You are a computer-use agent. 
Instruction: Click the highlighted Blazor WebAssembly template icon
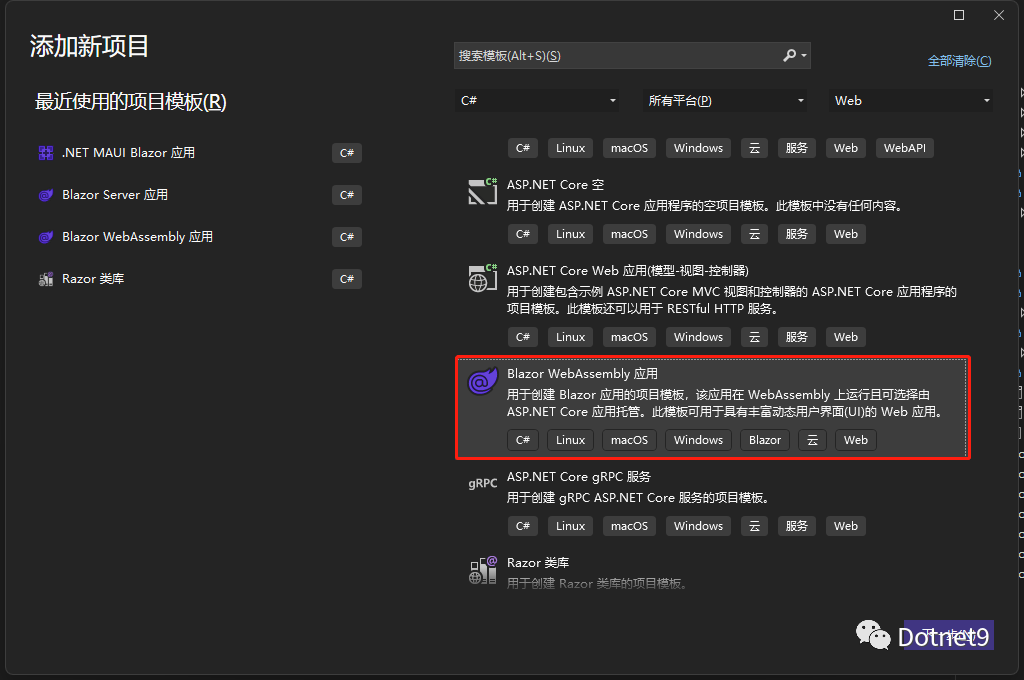[x=483, y=381]
